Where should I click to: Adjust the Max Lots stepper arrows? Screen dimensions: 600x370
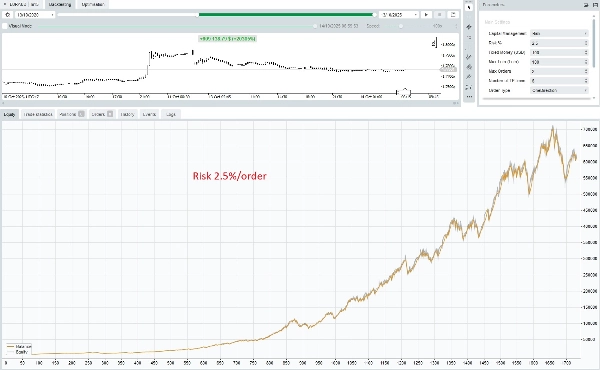tap(586, 62)
